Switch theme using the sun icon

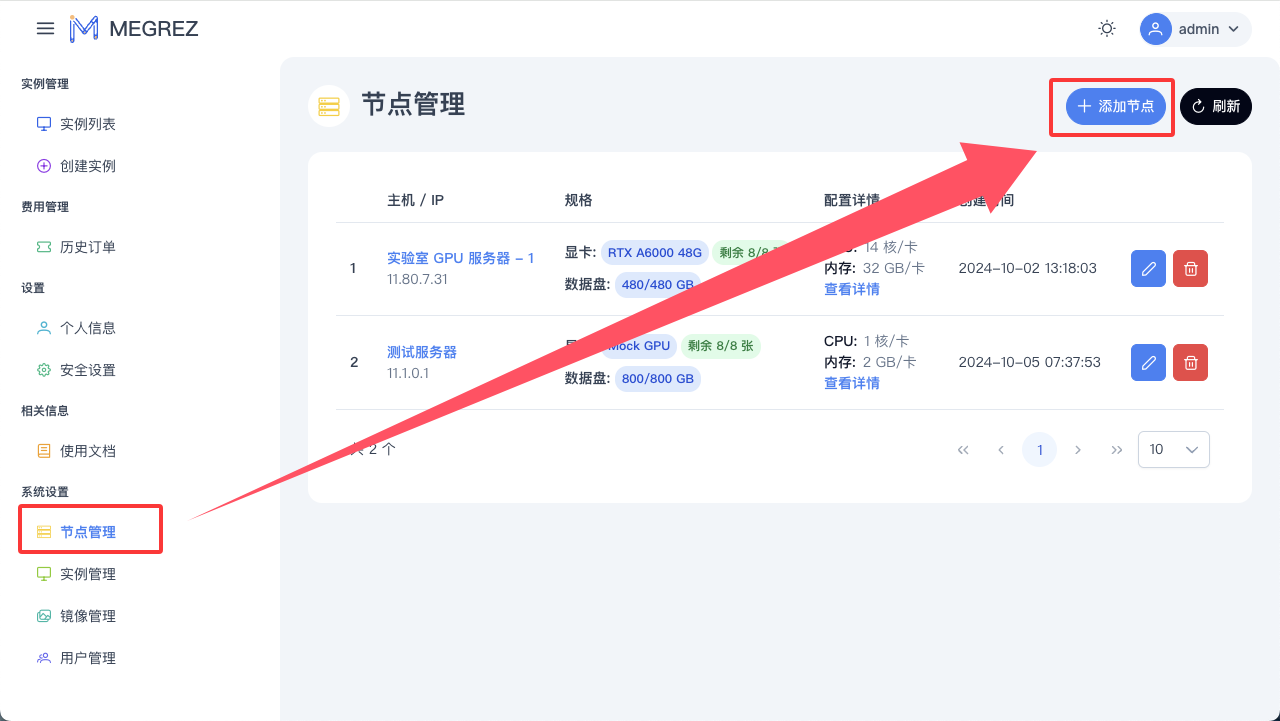1107,29
